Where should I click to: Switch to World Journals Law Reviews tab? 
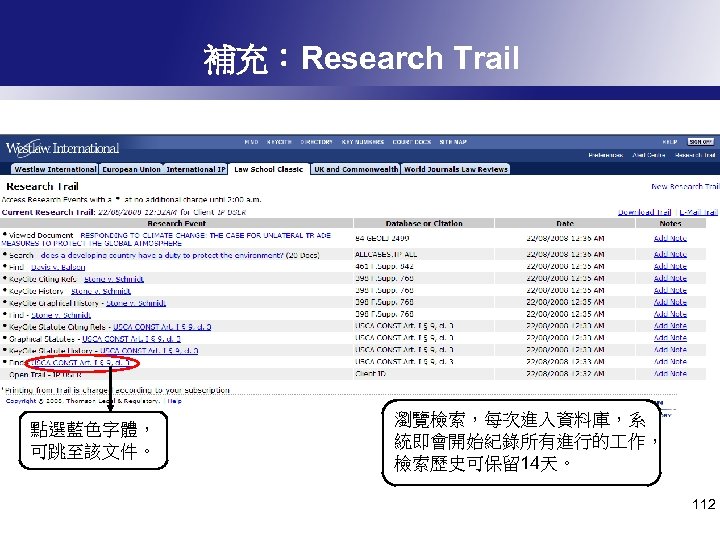point(456,169)
